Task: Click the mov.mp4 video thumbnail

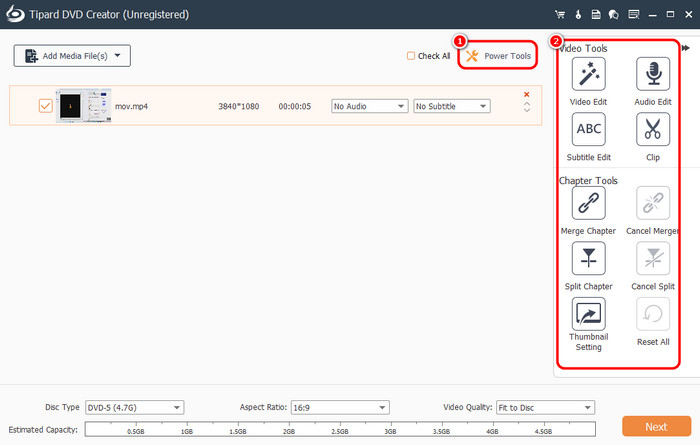Action: point(82,105)
